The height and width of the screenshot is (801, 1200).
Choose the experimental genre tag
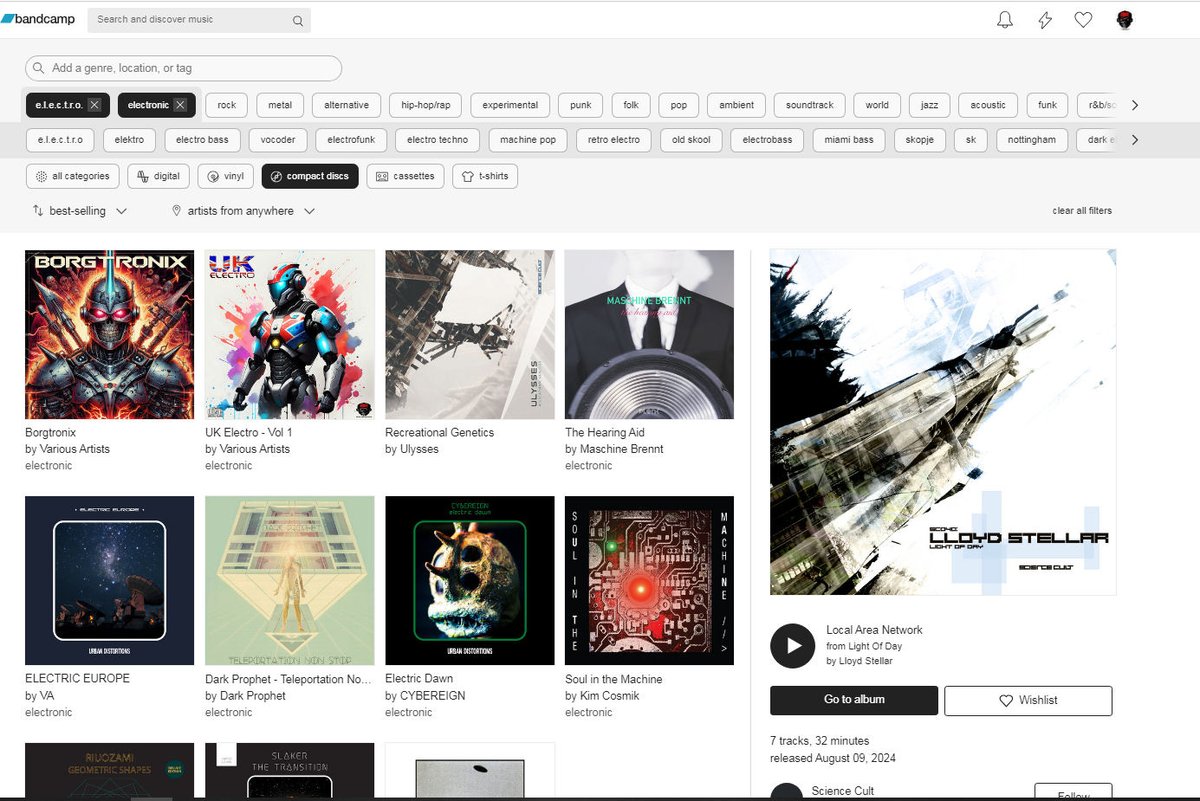tap(510, 105)
